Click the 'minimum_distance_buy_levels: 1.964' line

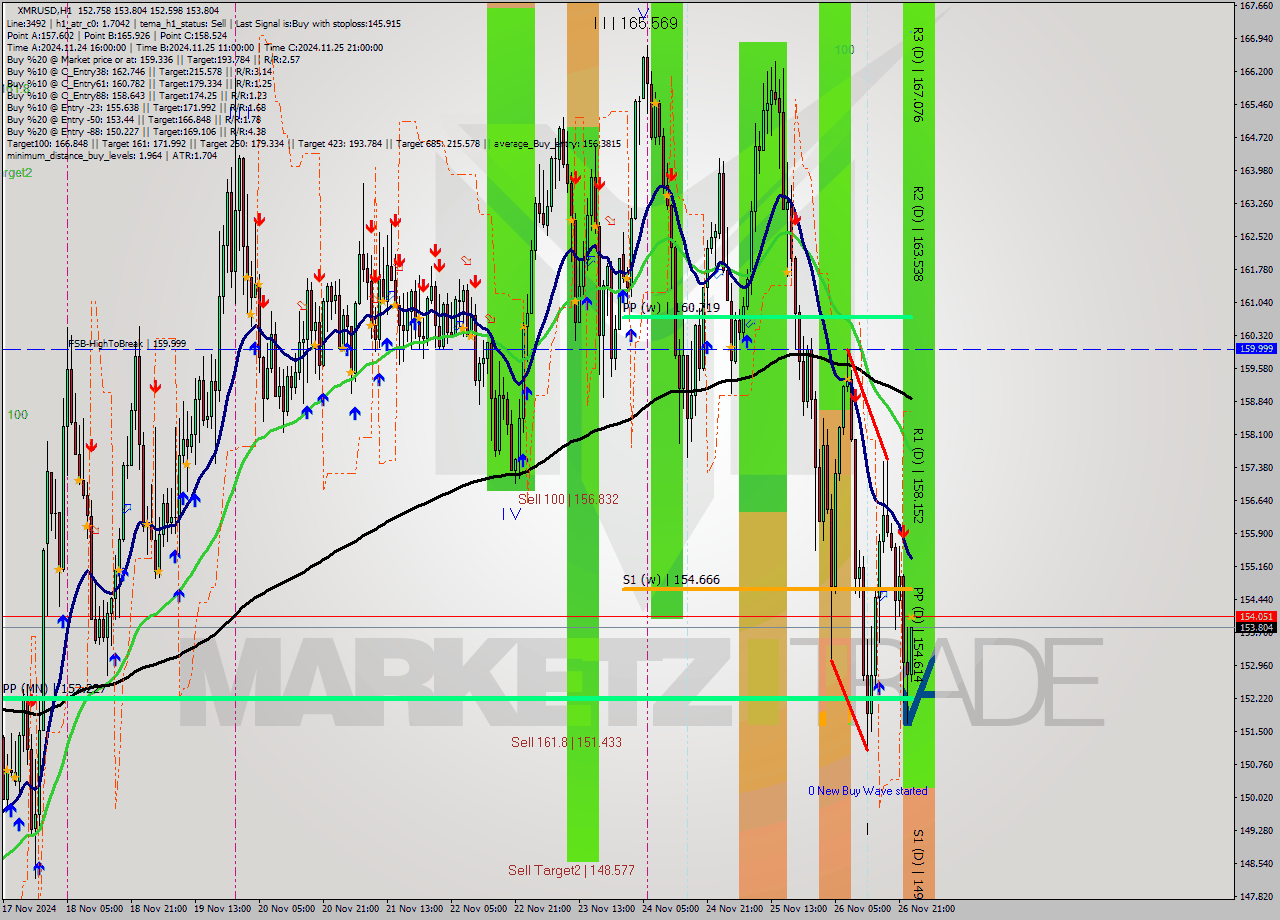(x=114, y=156)
